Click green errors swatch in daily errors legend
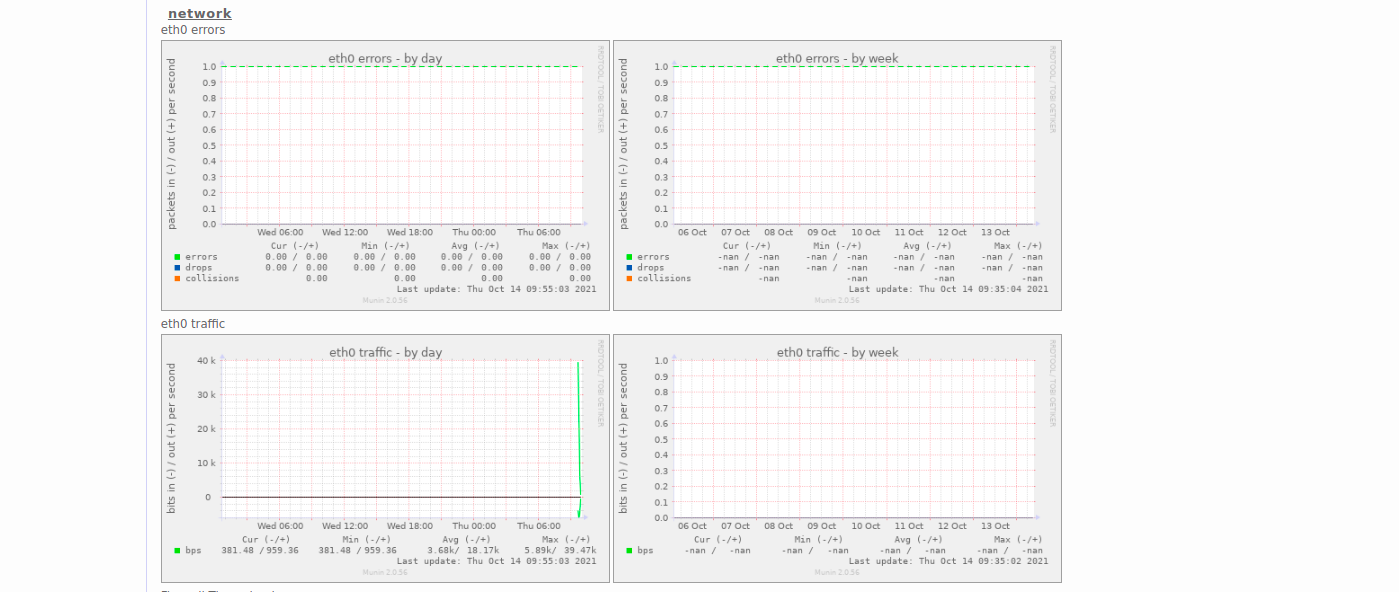 coord(177,257)
